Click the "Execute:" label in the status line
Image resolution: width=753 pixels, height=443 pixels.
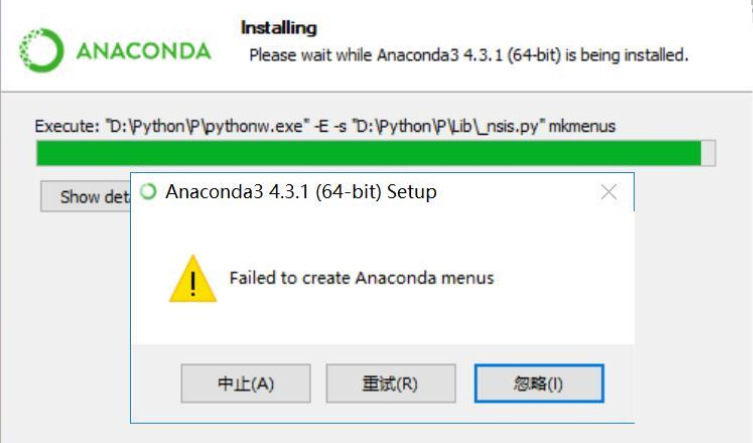67,126
